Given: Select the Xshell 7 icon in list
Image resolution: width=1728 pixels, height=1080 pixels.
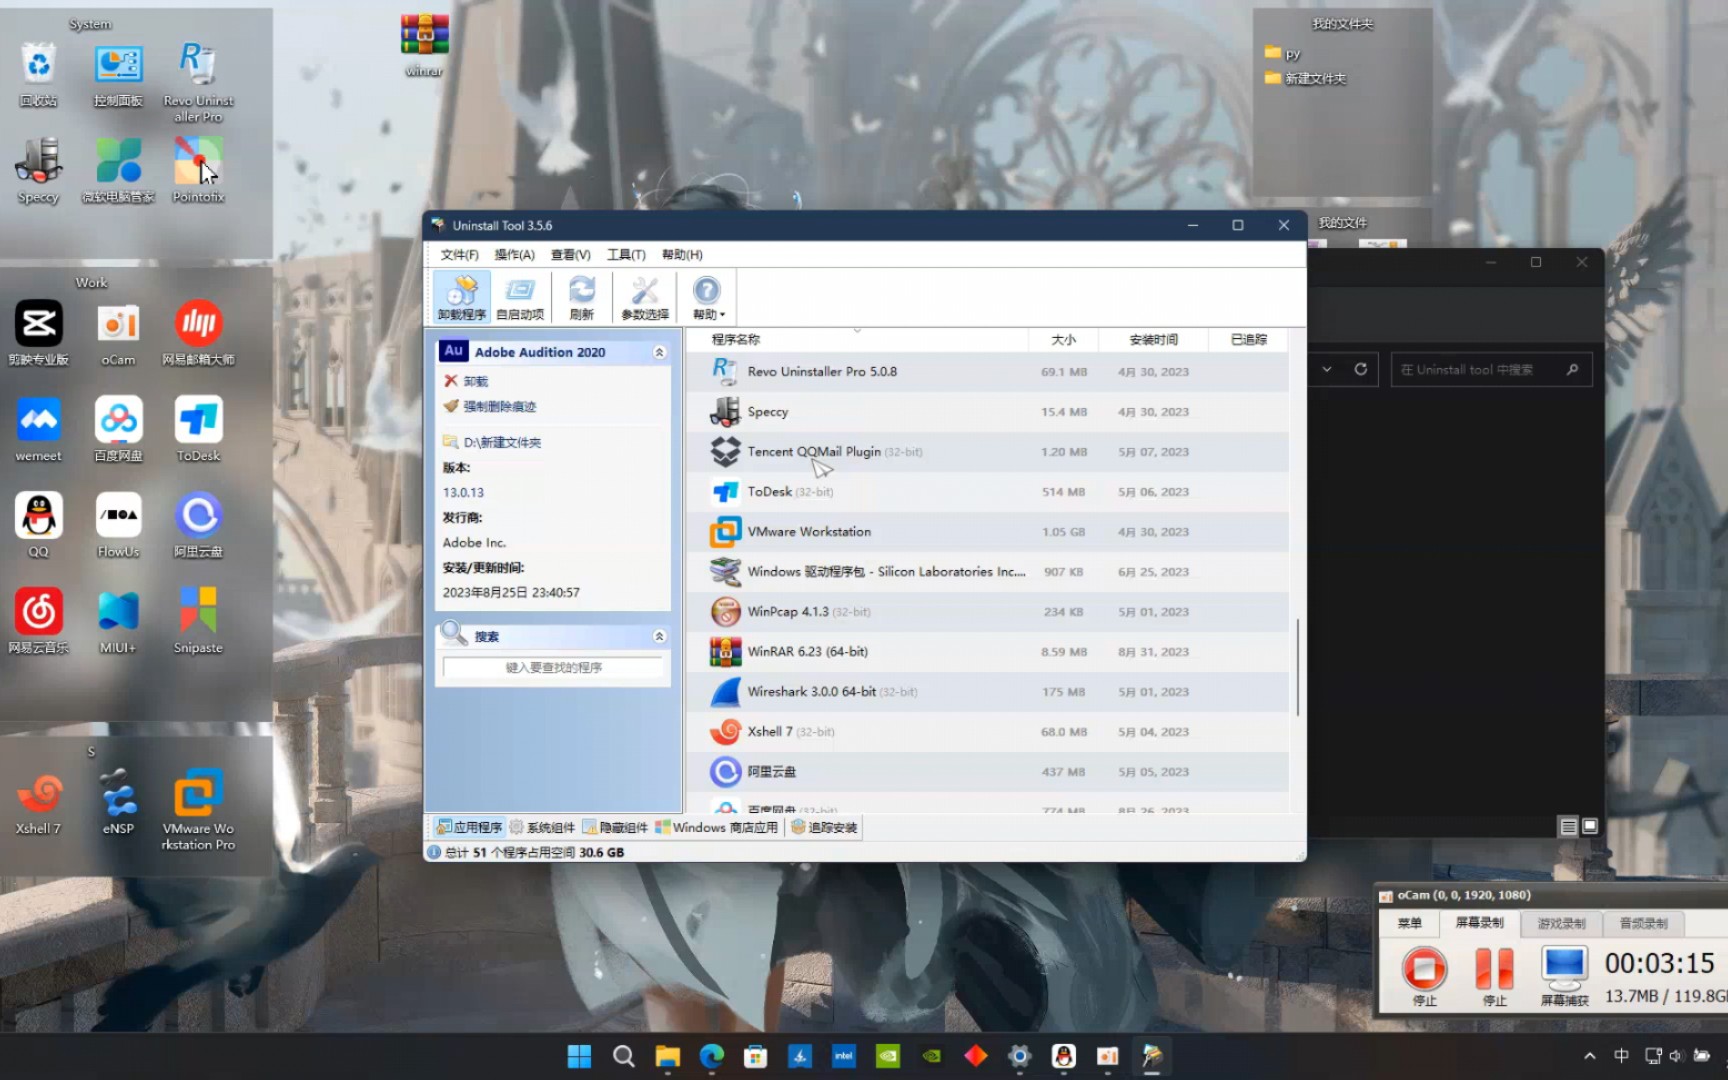Looking at the screenshot, I should [x=725, y=731].
